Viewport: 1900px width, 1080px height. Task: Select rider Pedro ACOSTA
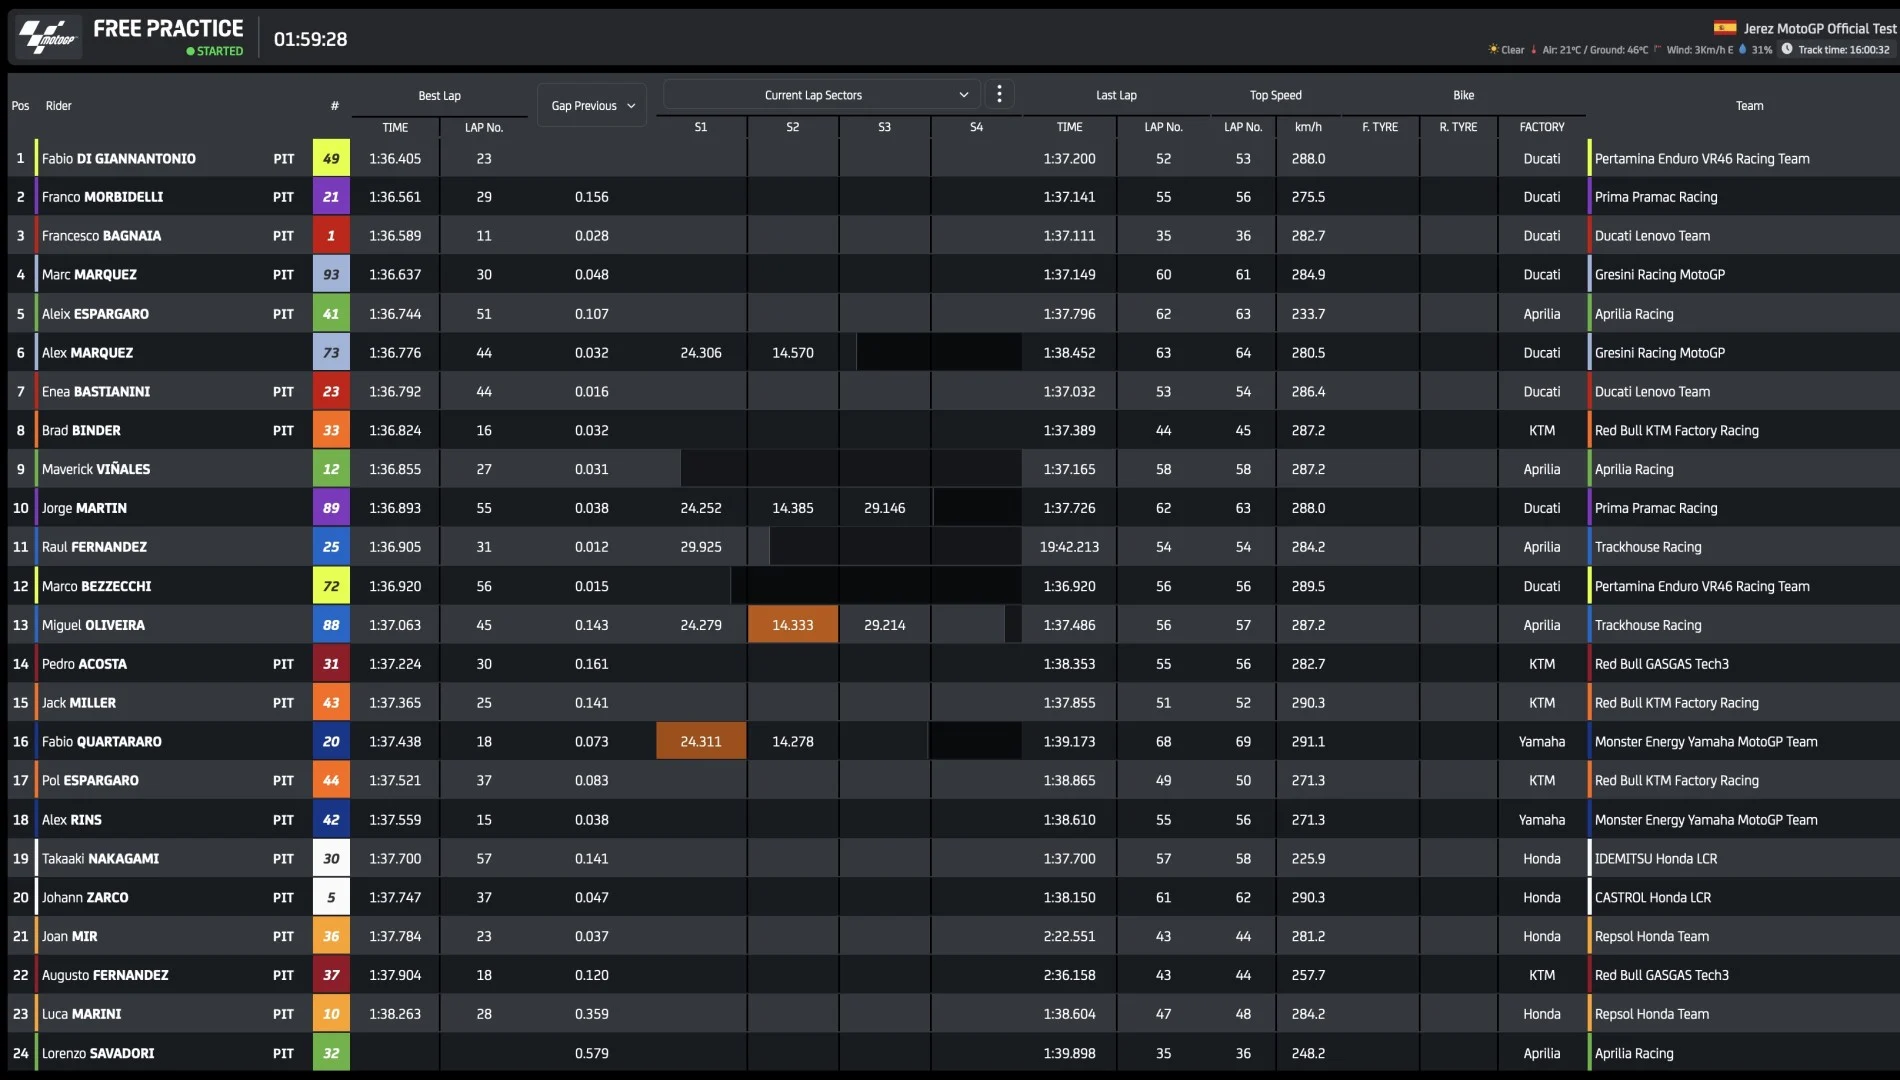[x=84, y=664]
